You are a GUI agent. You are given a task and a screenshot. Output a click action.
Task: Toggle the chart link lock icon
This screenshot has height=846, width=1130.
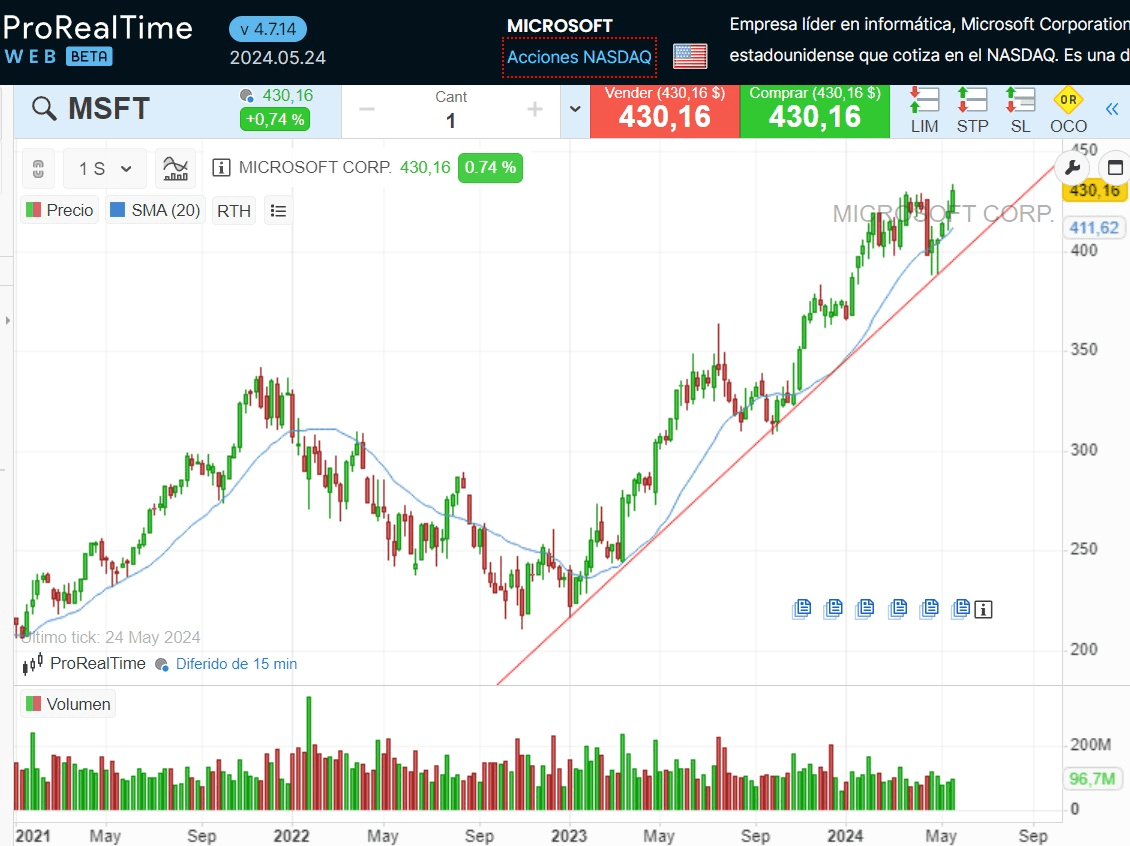coord(38,168)
